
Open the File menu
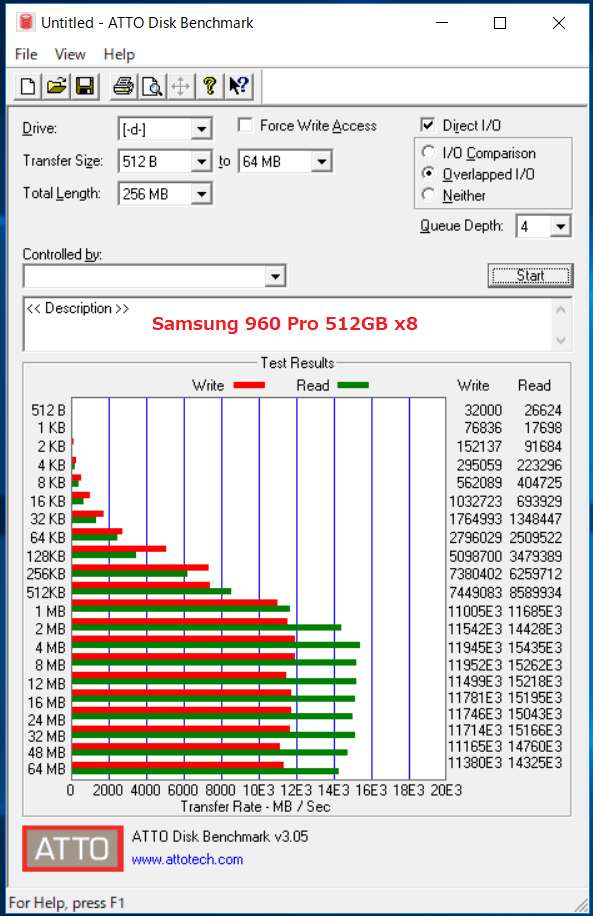tap(26, 54)
